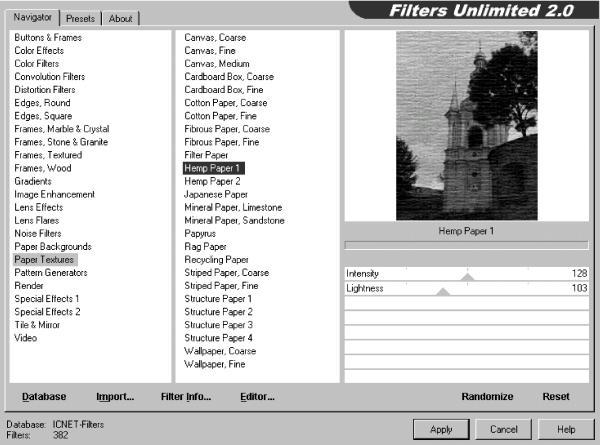Launch the filter Editor...
600x445 pixels.
[x=257, y=397]
